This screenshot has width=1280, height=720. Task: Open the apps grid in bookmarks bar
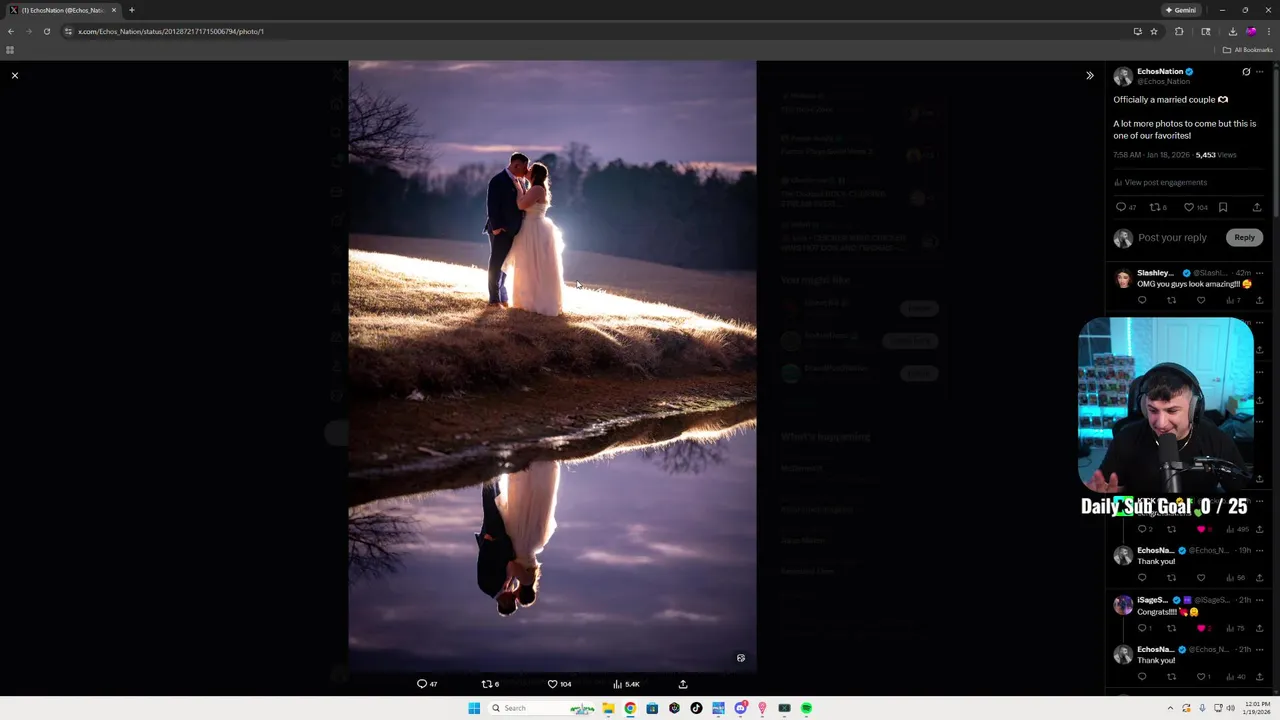10,50
